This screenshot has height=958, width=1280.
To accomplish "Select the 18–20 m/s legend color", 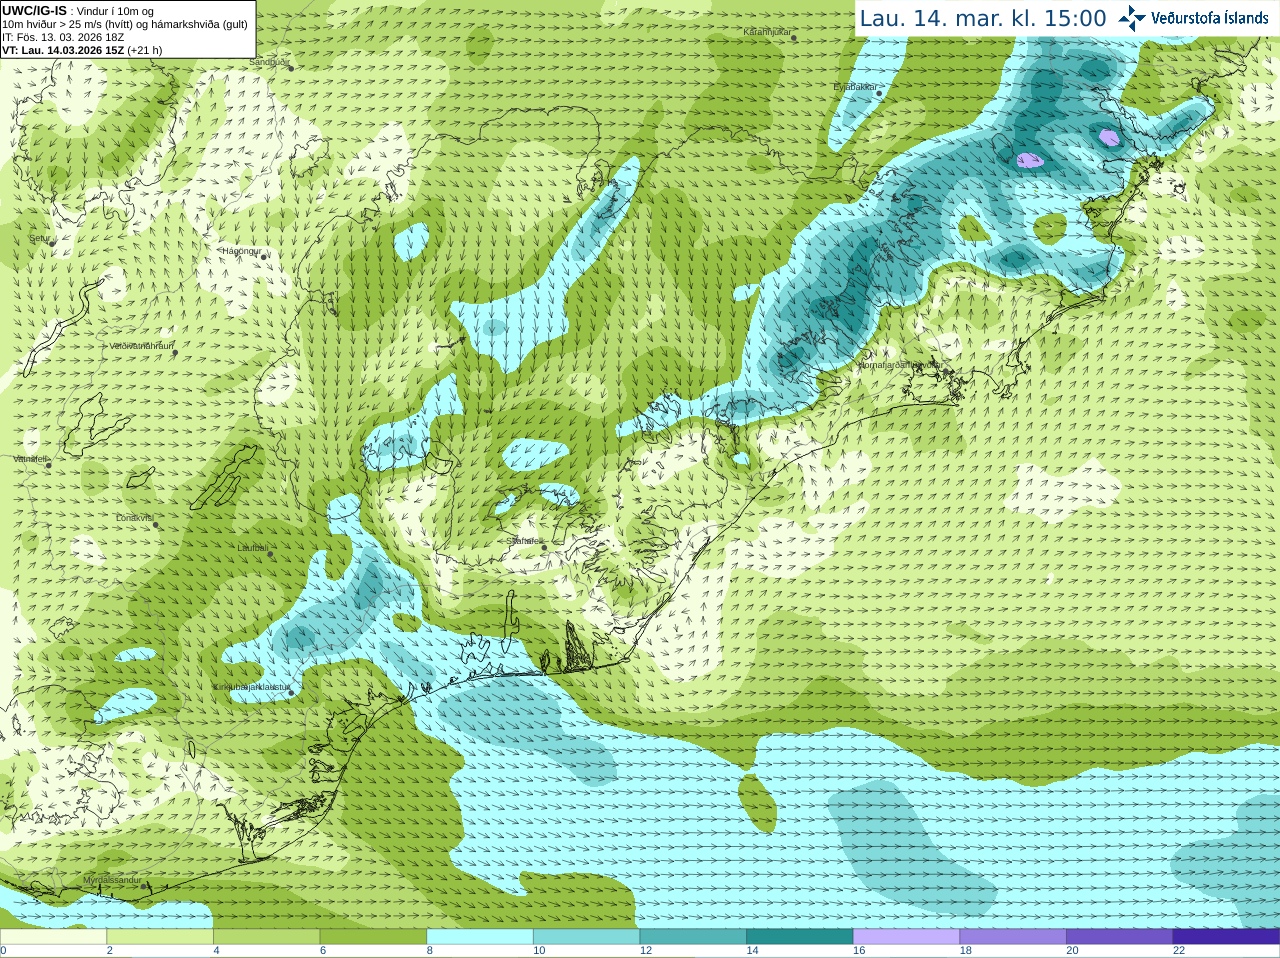I will [x=1013, y=937].
